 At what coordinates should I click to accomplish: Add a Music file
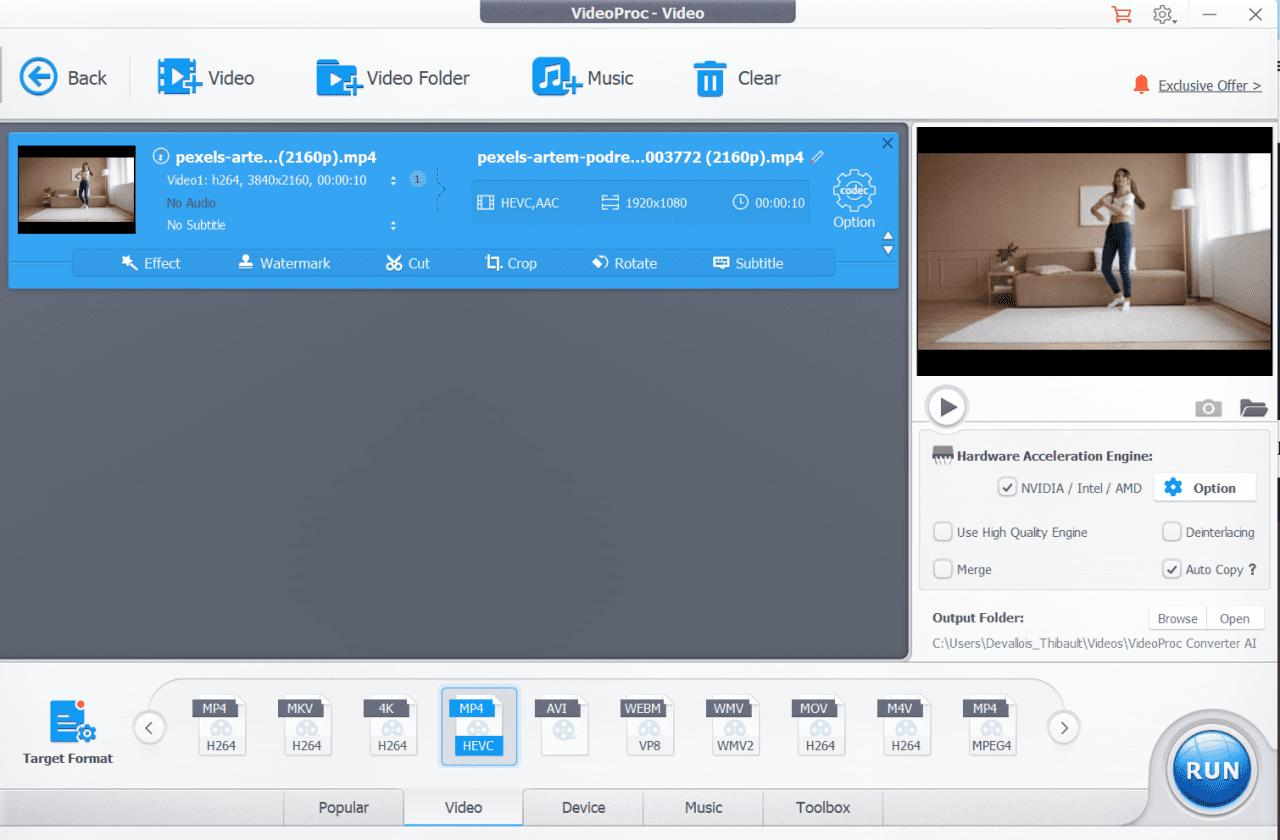[x=582, y=78]
